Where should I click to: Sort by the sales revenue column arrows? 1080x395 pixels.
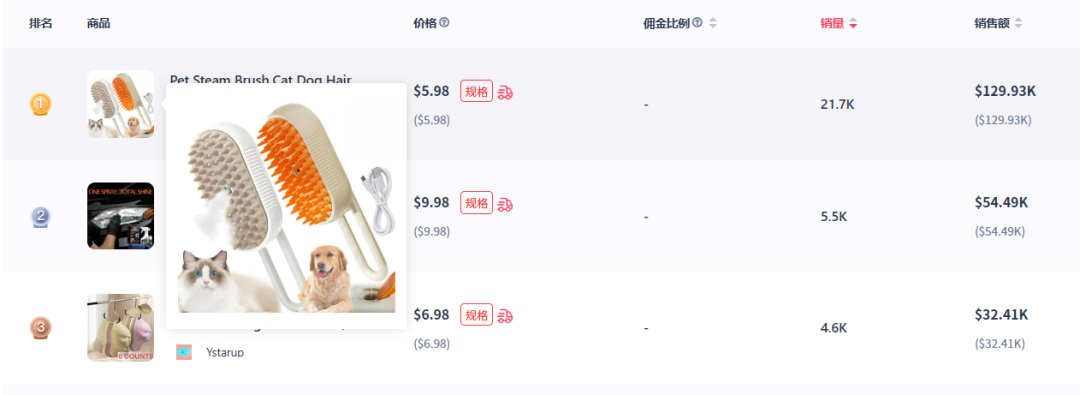tap(1018, 23)
